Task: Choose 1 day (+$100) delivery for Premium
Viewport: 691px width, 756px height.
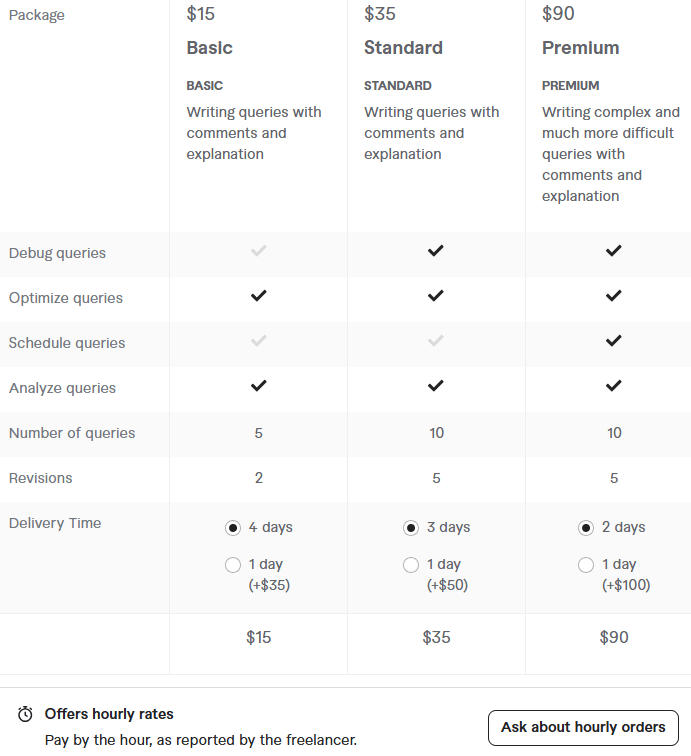Action: (x=586, y=565)
